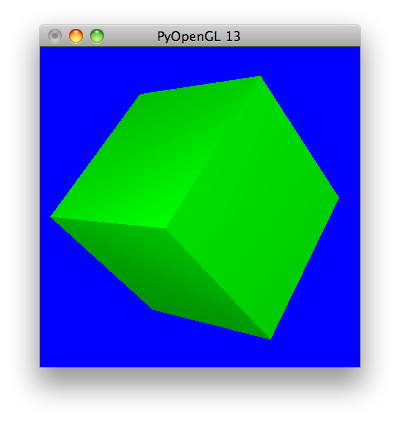Click empty title bar area right of title
This screenshot has width=400, height=422.
coord(300,36)
